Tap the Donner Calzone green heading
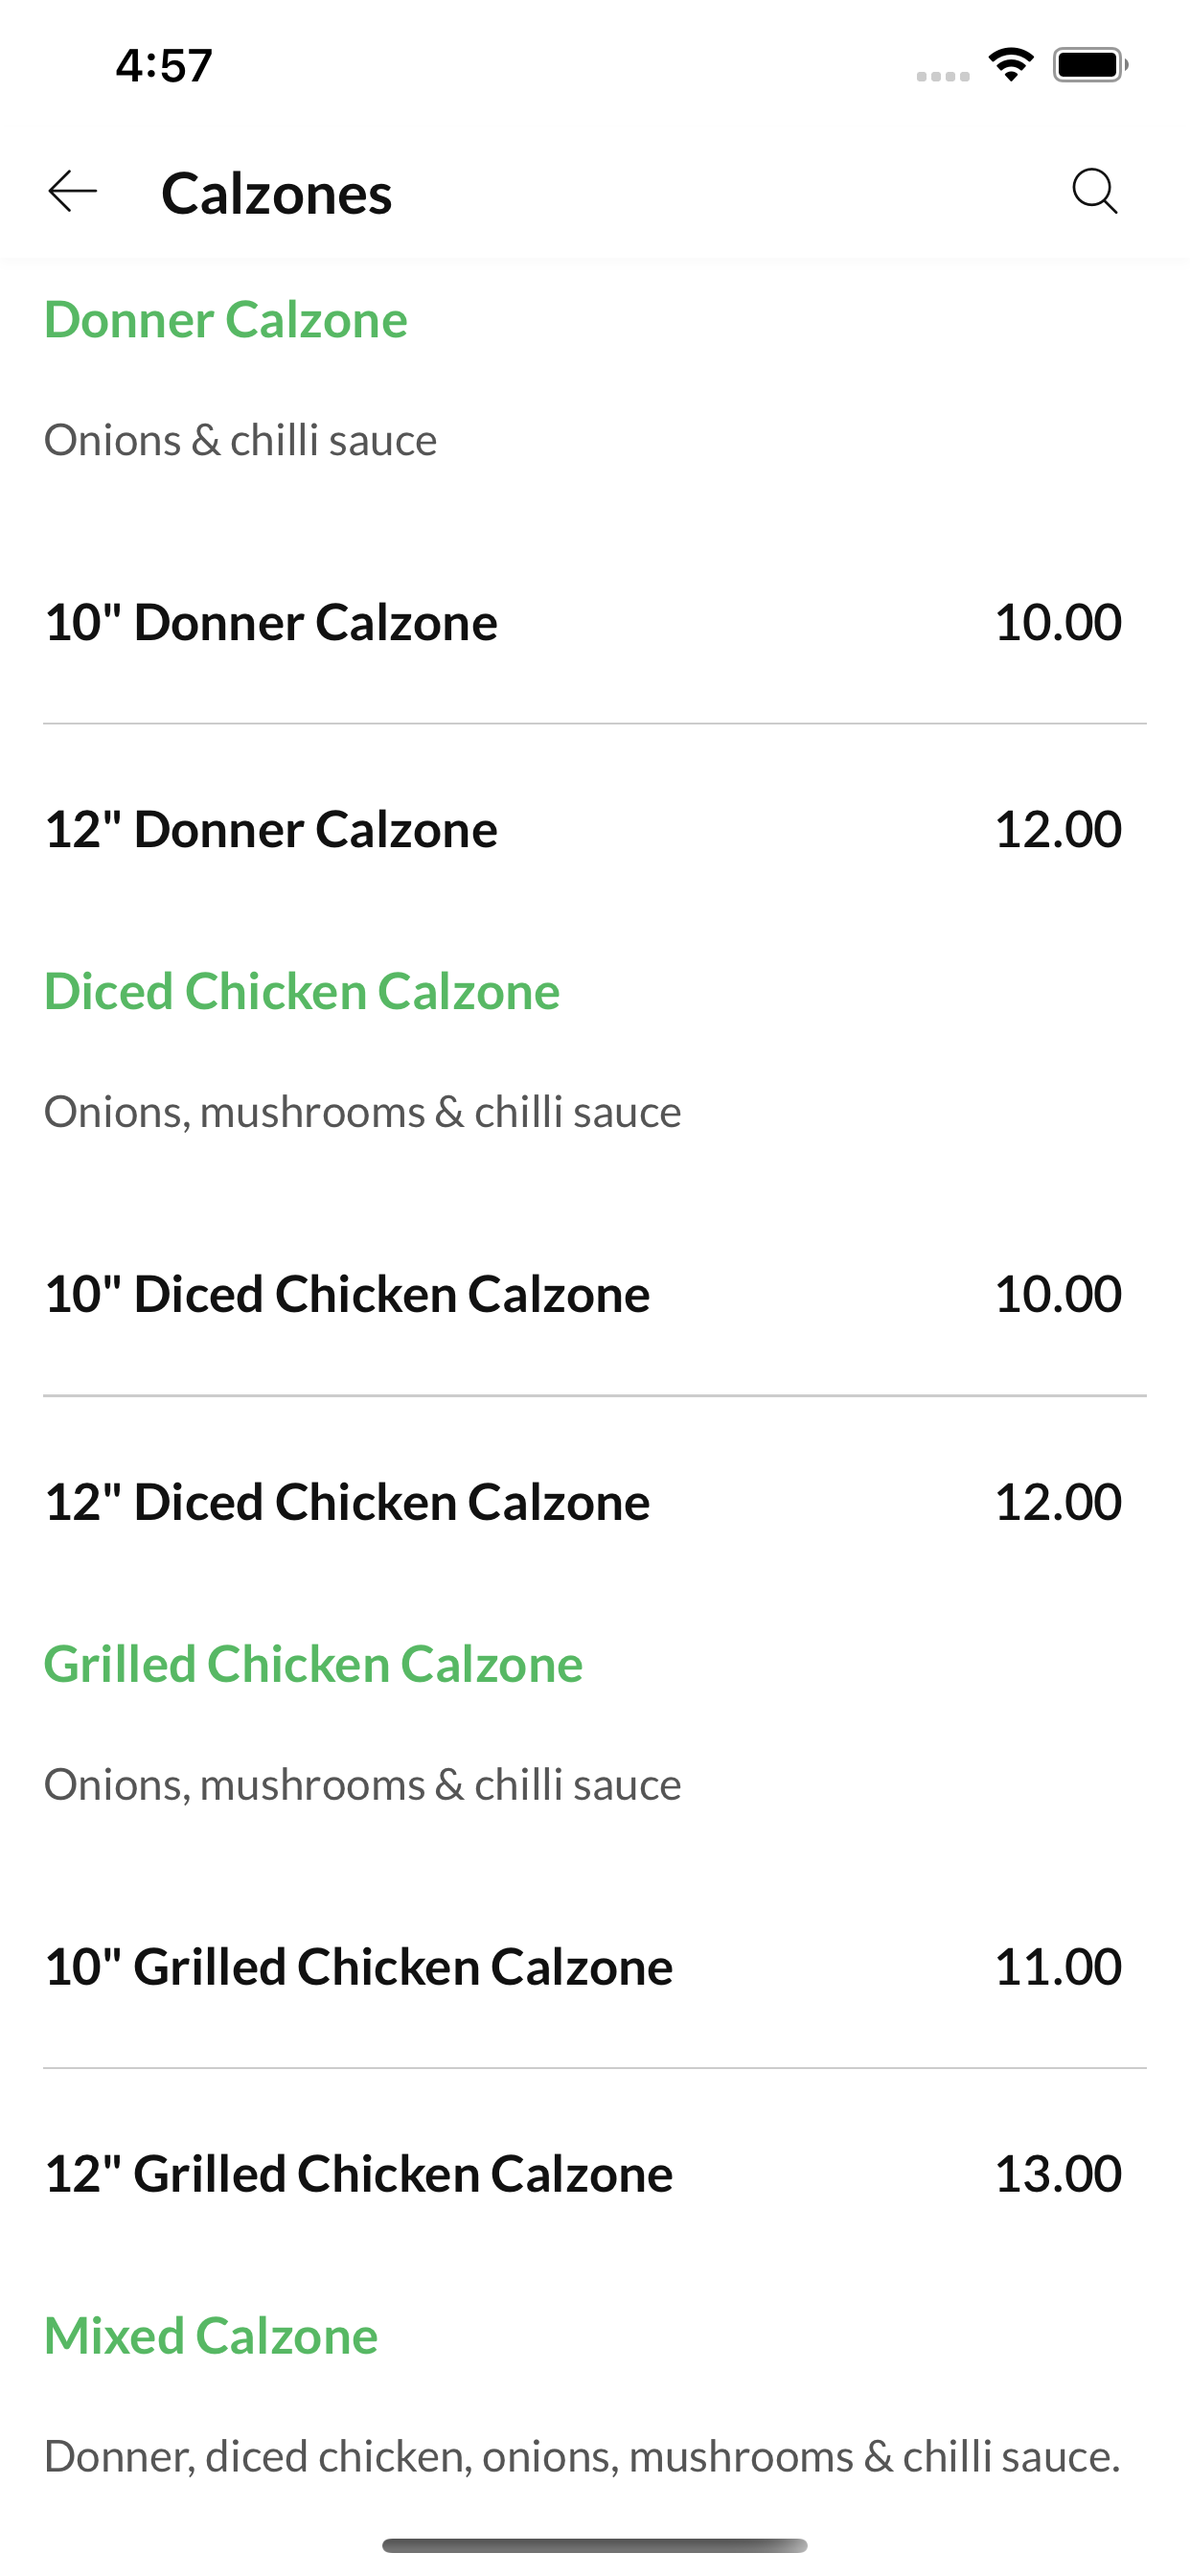Image resolution: width=1190 pixels, height=2576 pixels. [226, 320]
